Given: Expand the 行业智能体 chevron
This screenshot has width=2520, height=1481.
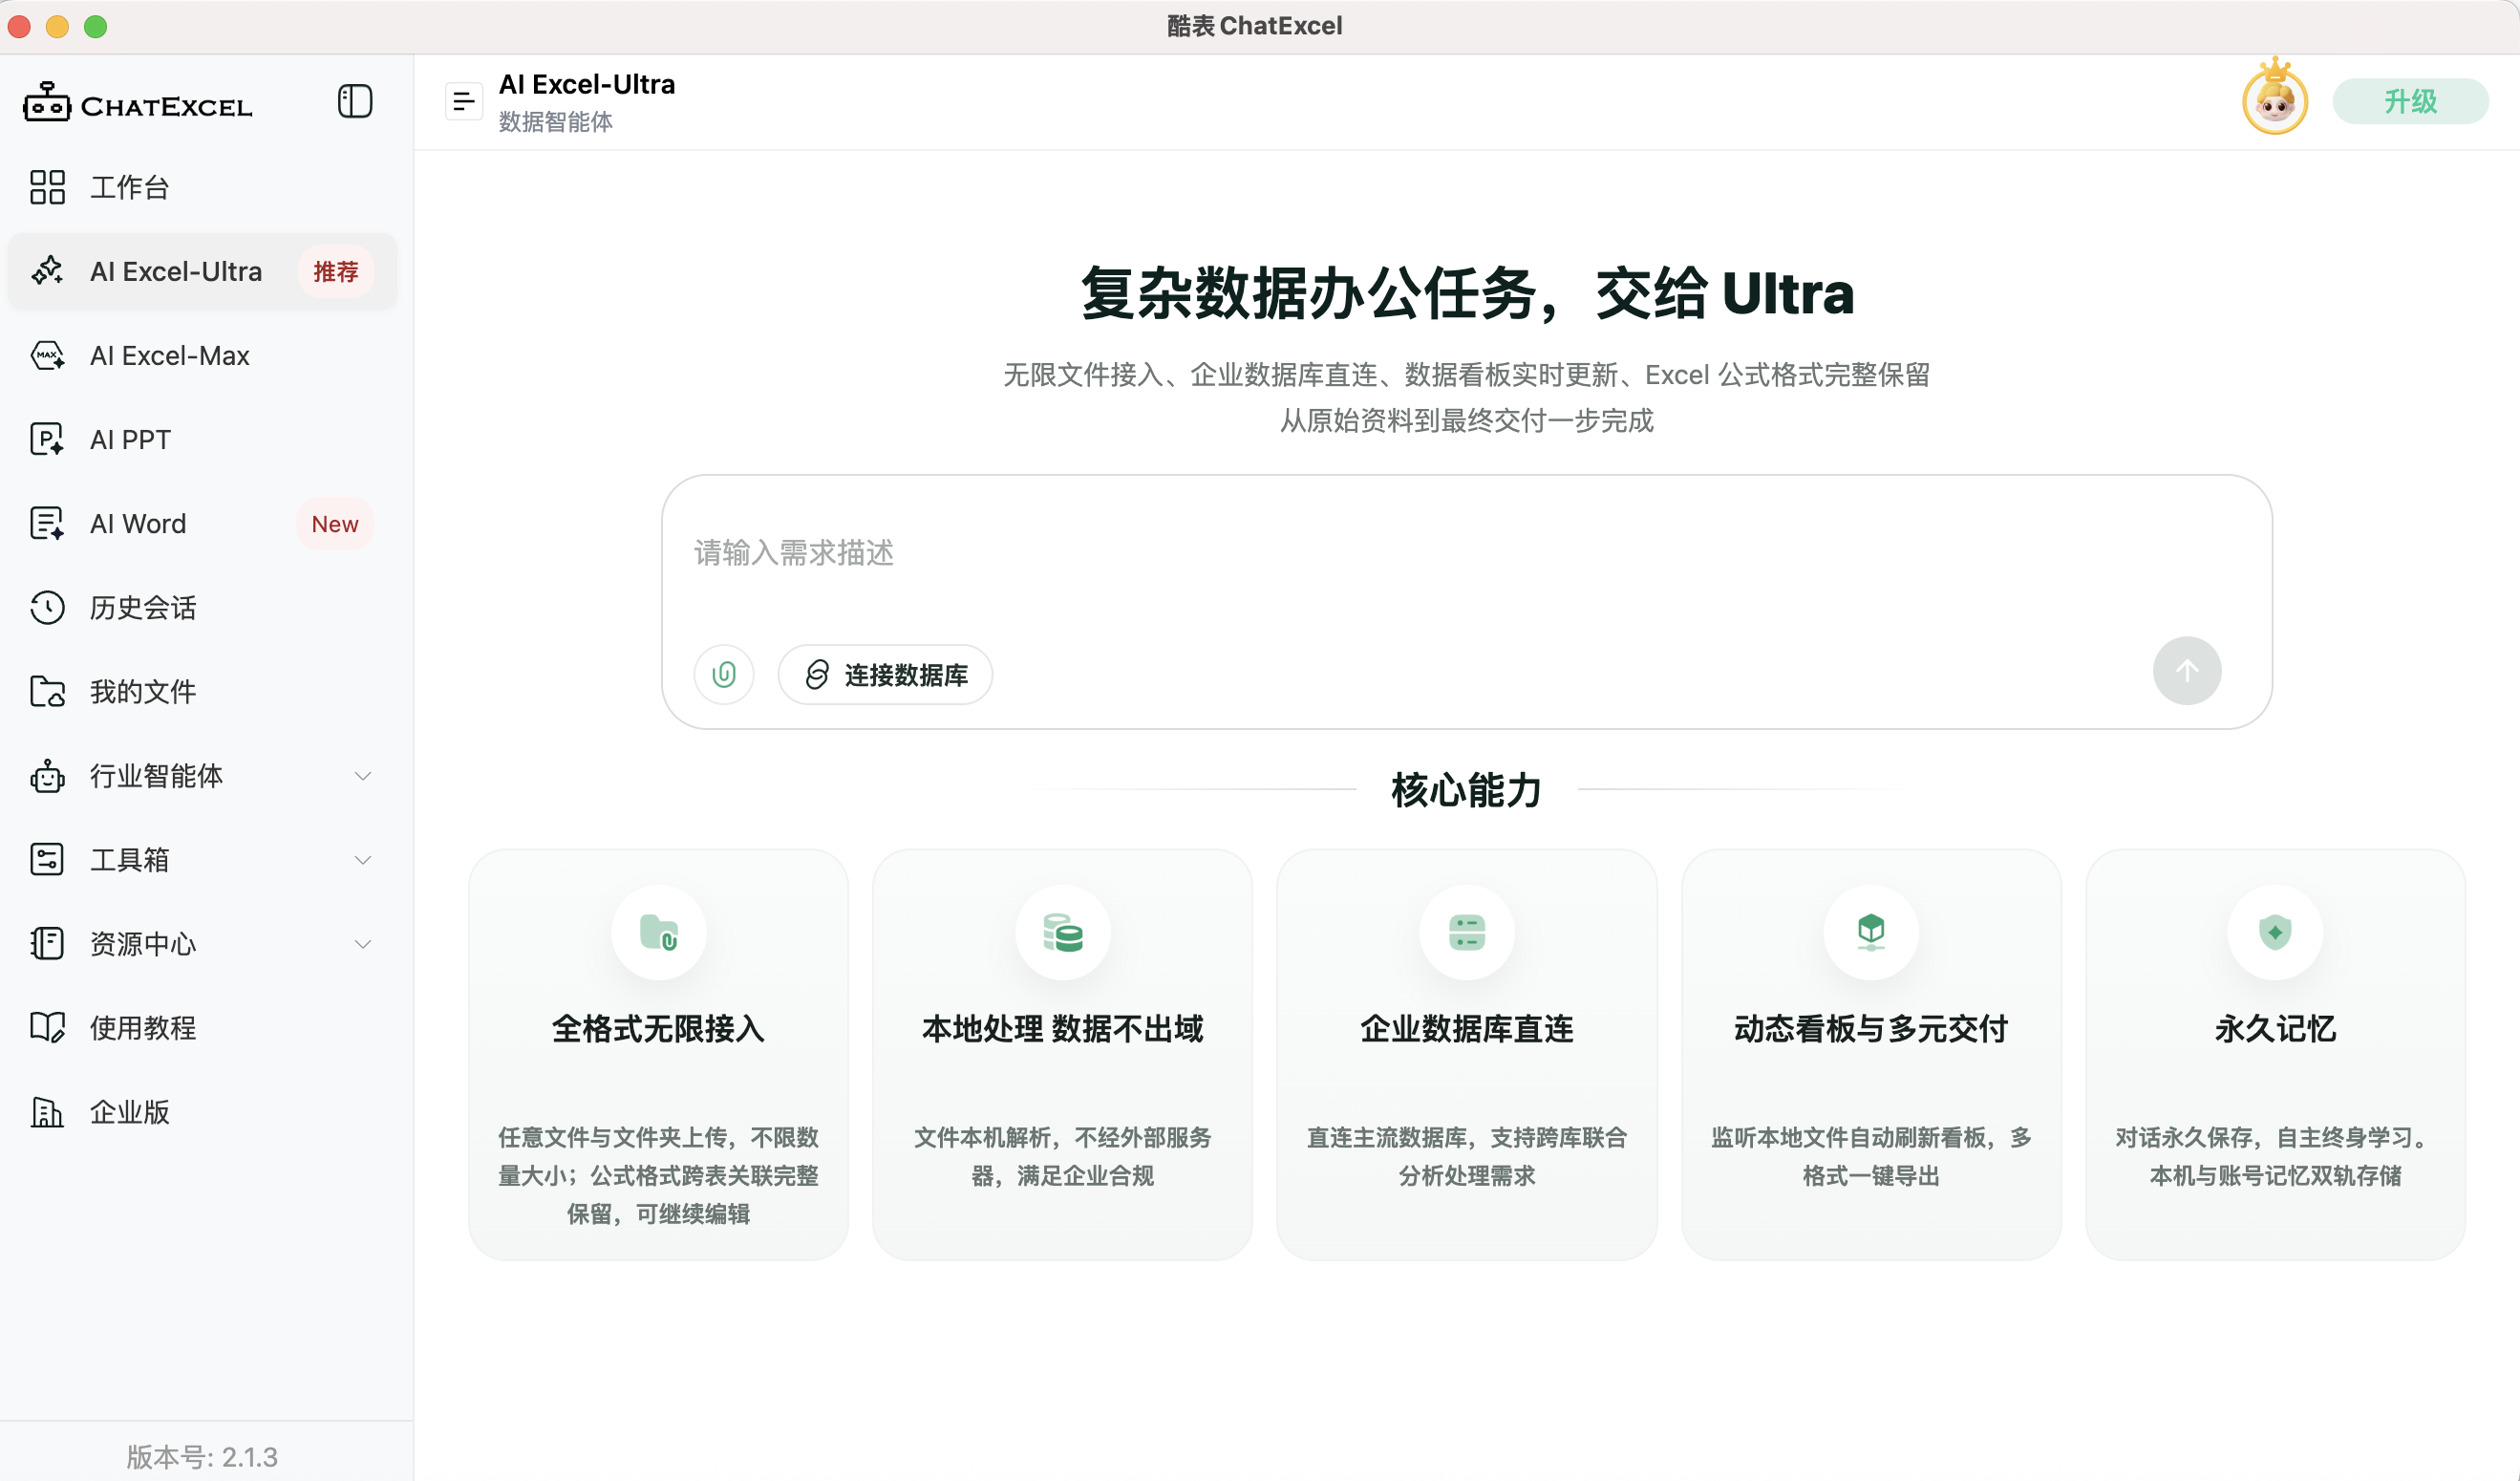Looking at the screenshot, I should click(x=363, y=776).
